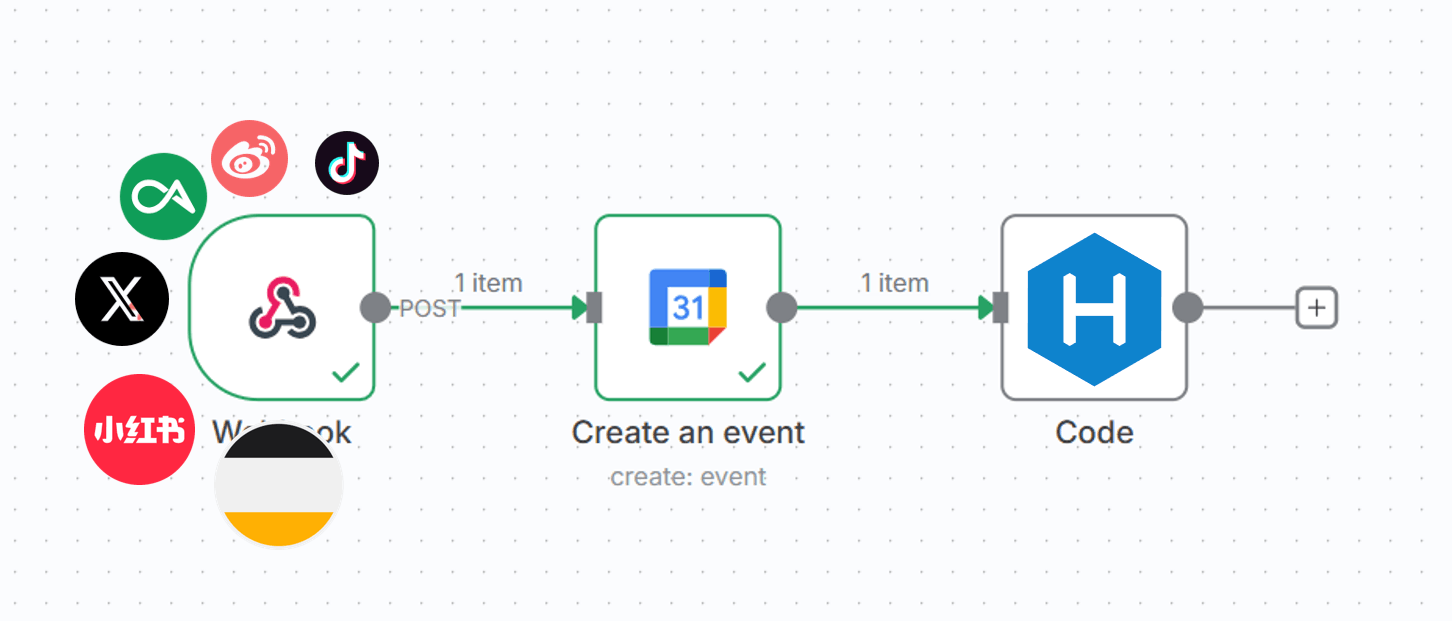Click the green circular loop-logo icon
The height and width of the screenshot is (621, 1452).
coord(164,196)
